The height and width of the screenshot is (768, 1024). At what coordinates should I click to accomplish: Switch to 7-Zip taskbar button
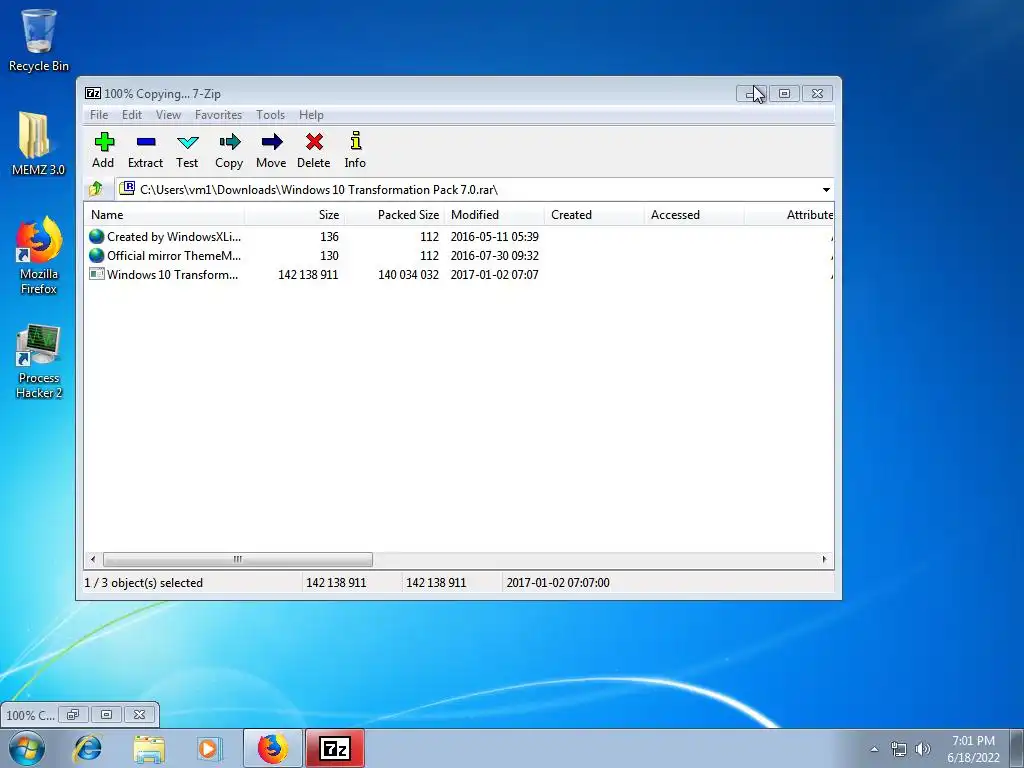(x=335, y=748)
